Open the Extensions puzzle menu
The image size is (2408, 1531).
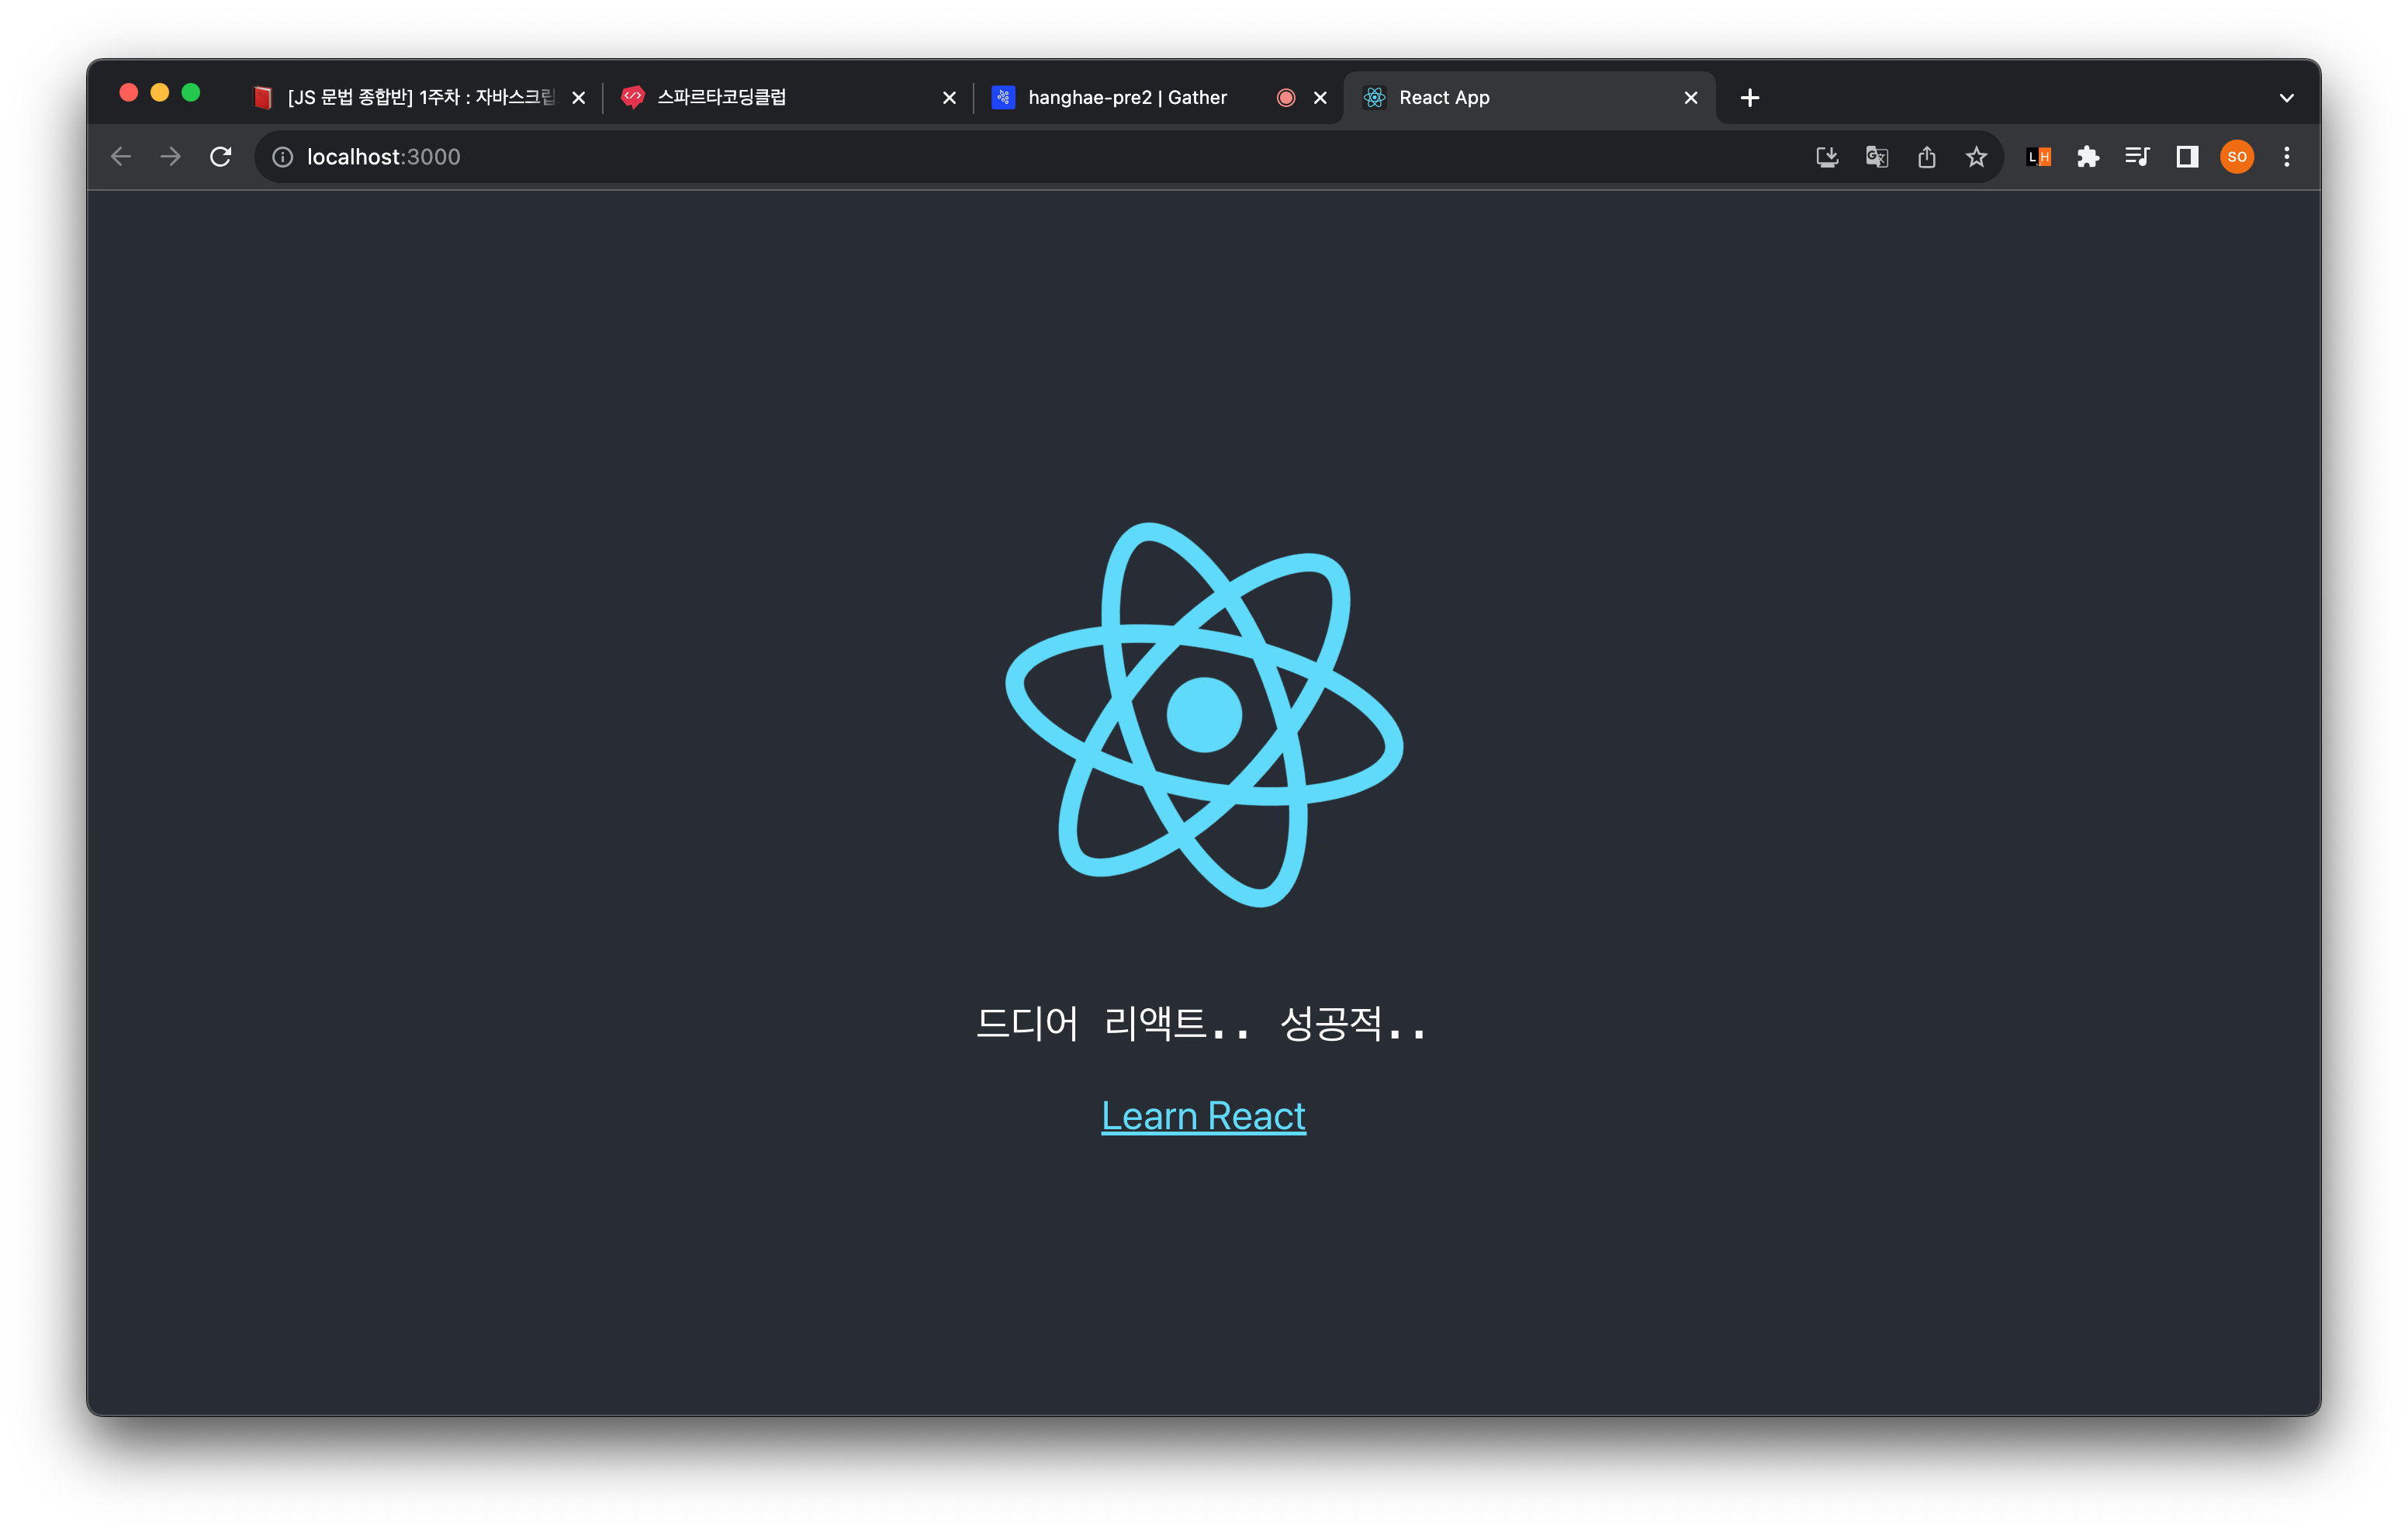2088,157
